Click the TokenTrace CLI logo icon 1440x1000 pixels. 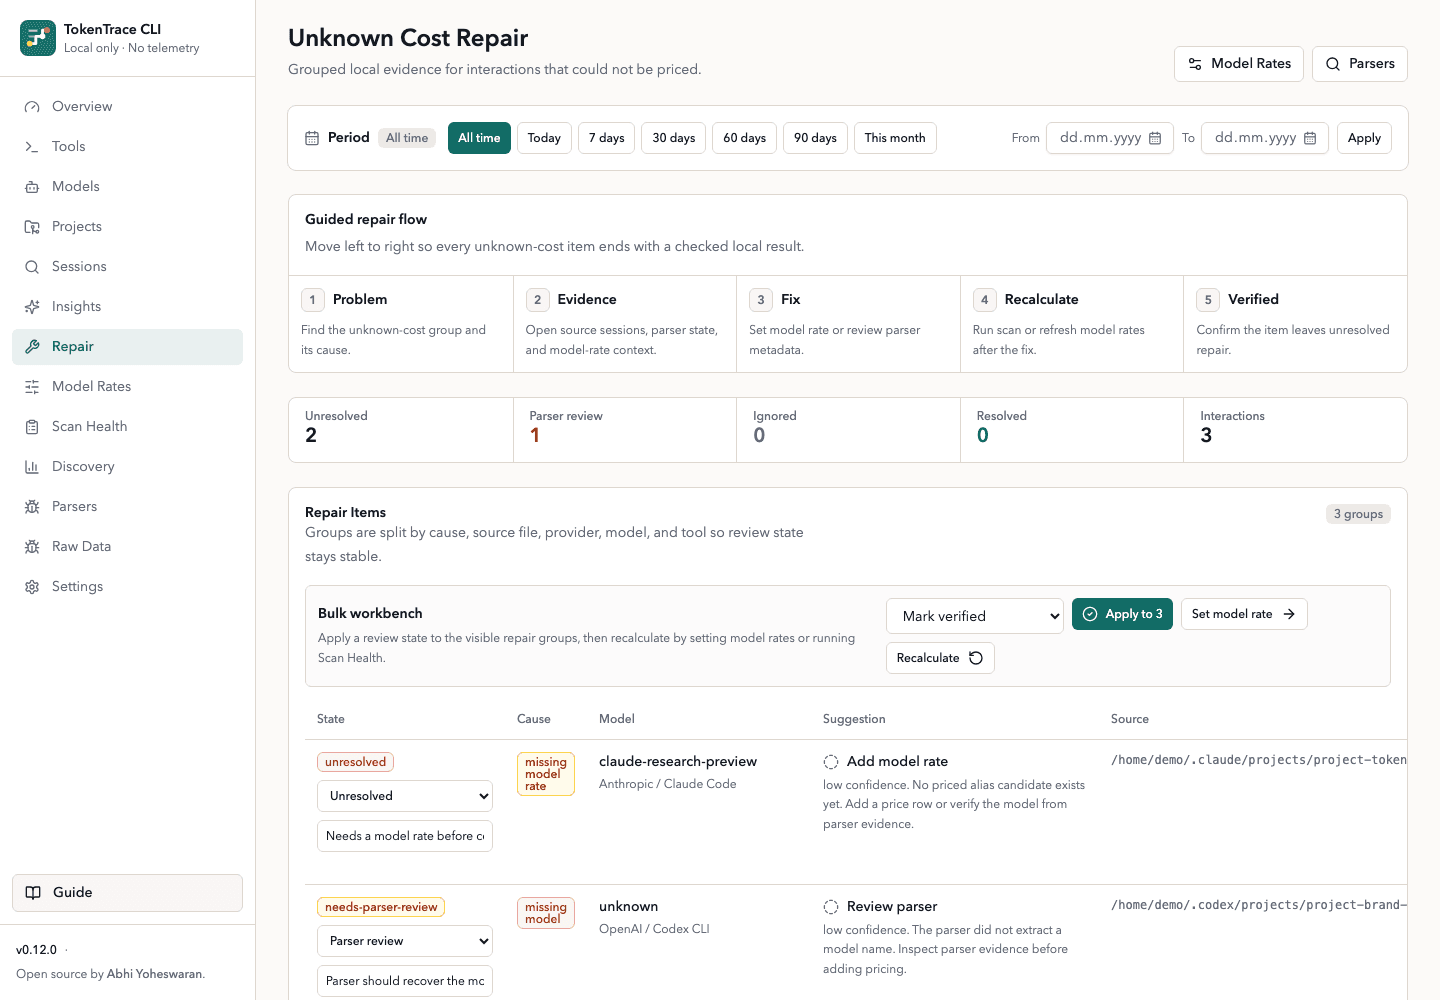pyautogui.click(x=38, y=38)
